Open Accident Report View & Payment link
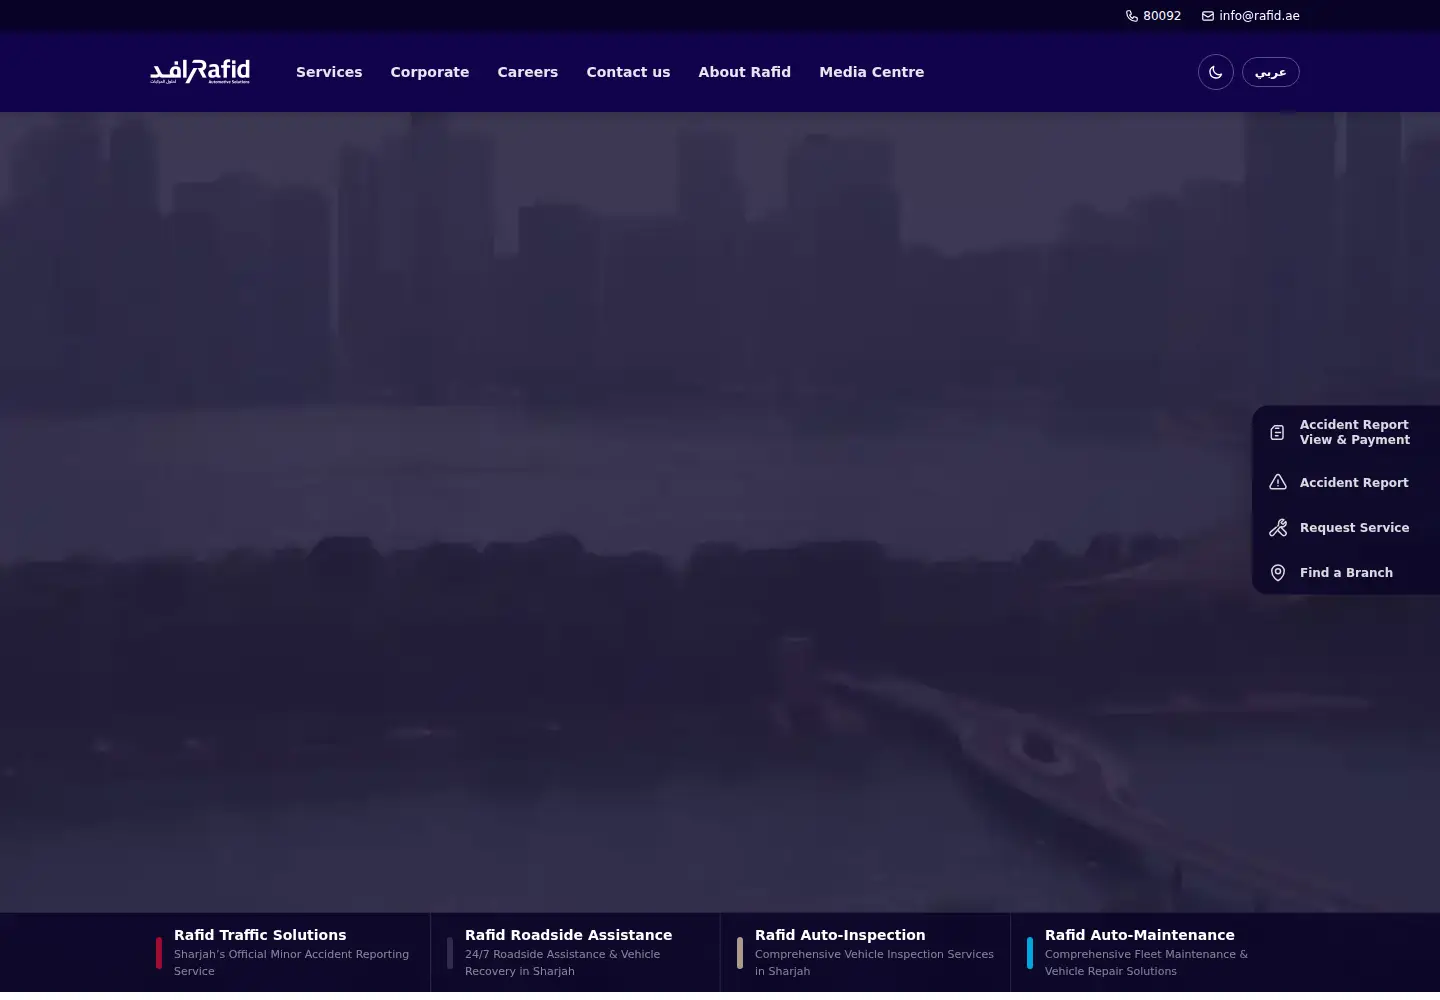This screenshot has height=1000, width=1440. click(1346, 432)
